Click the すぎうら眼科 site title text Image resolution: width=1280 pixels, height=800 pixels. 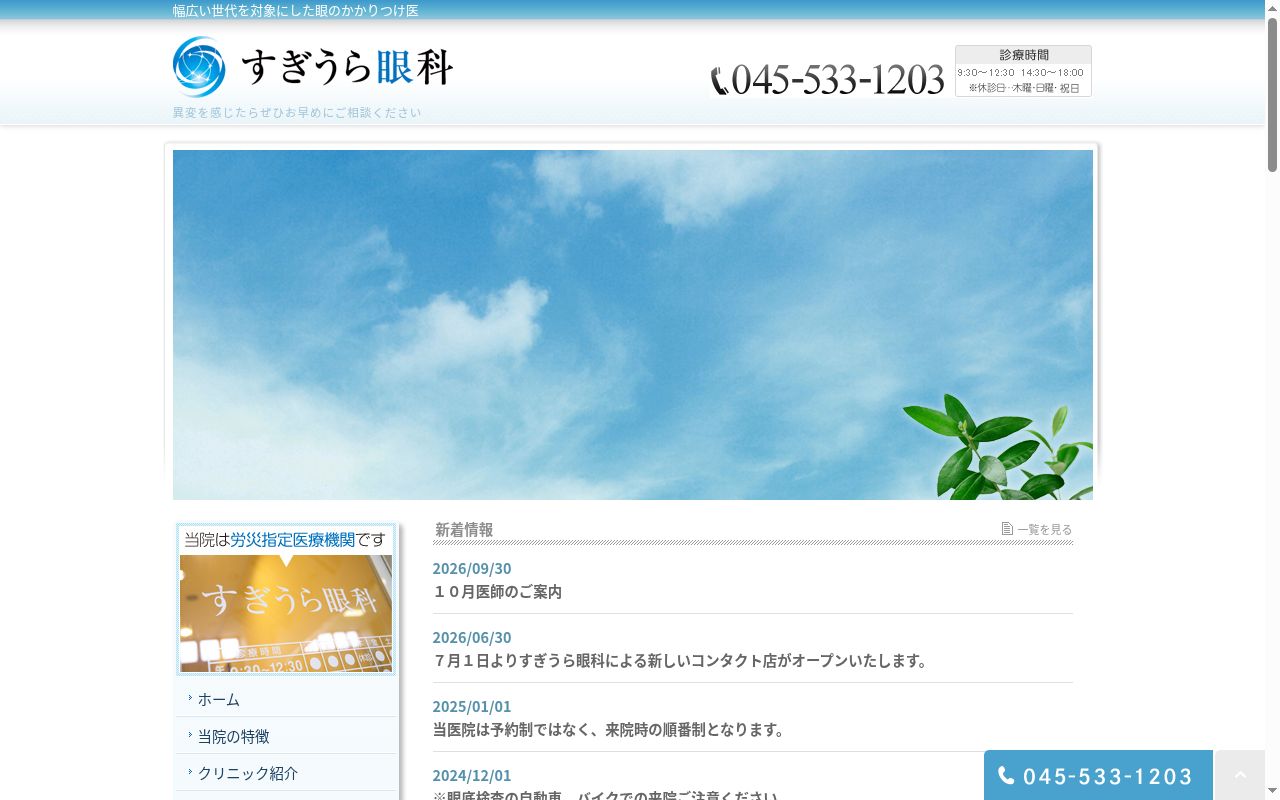tap(347, 67)
